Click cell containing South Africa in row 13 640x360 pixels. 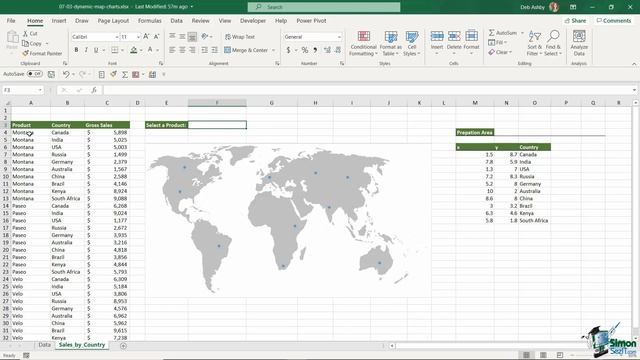point(67,198)
